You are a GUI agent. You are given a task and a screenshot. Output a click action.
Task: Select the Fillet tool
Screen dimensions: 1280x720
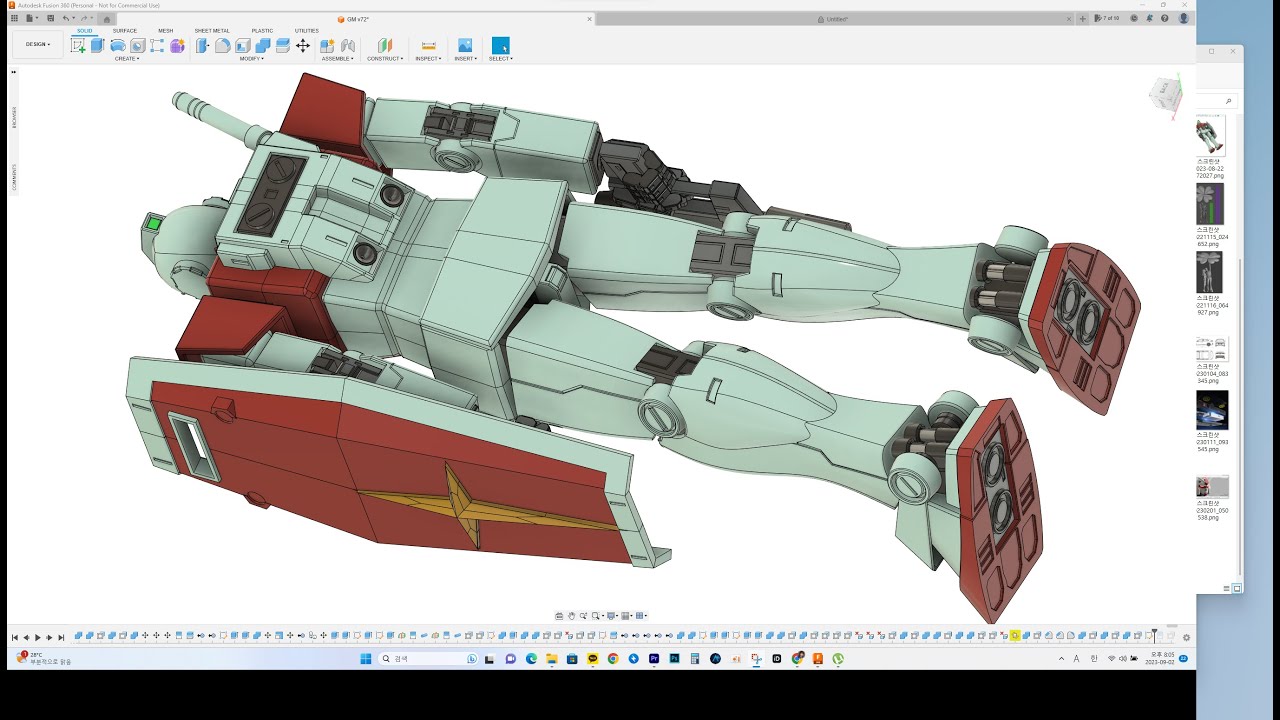(x=223, y=45)
